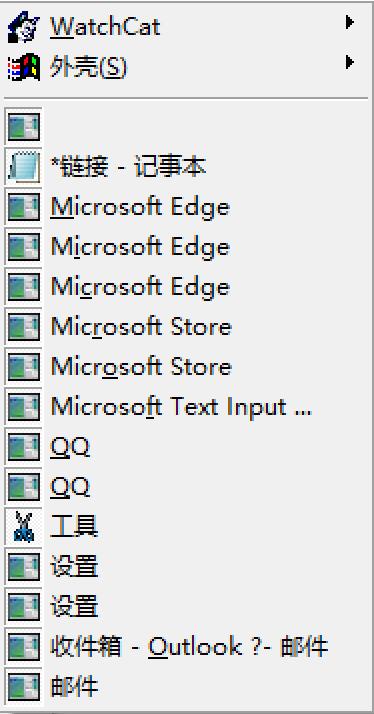374x714 pixels.
Task: Choose Microsoft Edge with underlined c
Action: (187, 287)
